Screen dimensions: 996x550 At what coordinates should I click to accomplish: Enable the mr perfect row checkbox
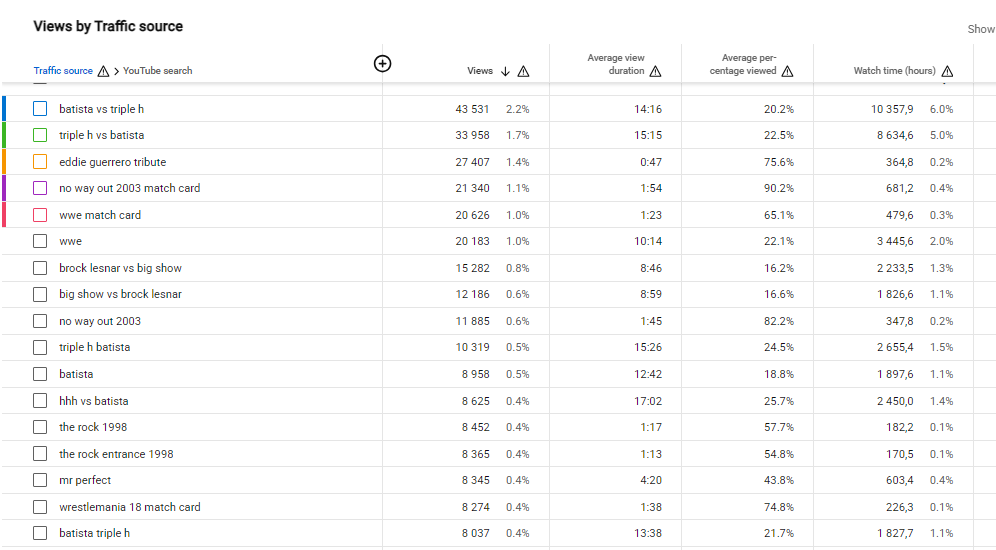click(x=40, y=480)
